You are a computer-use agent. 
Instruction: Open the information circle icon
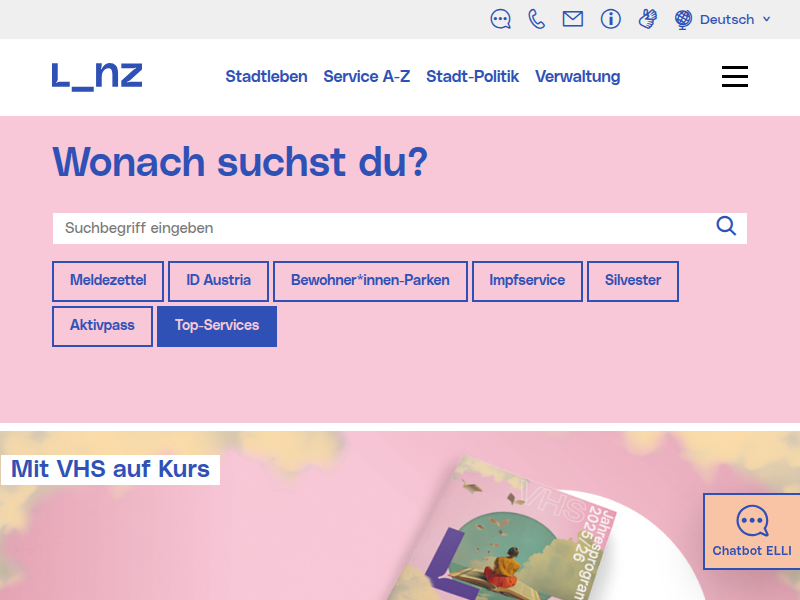point(611,19)
